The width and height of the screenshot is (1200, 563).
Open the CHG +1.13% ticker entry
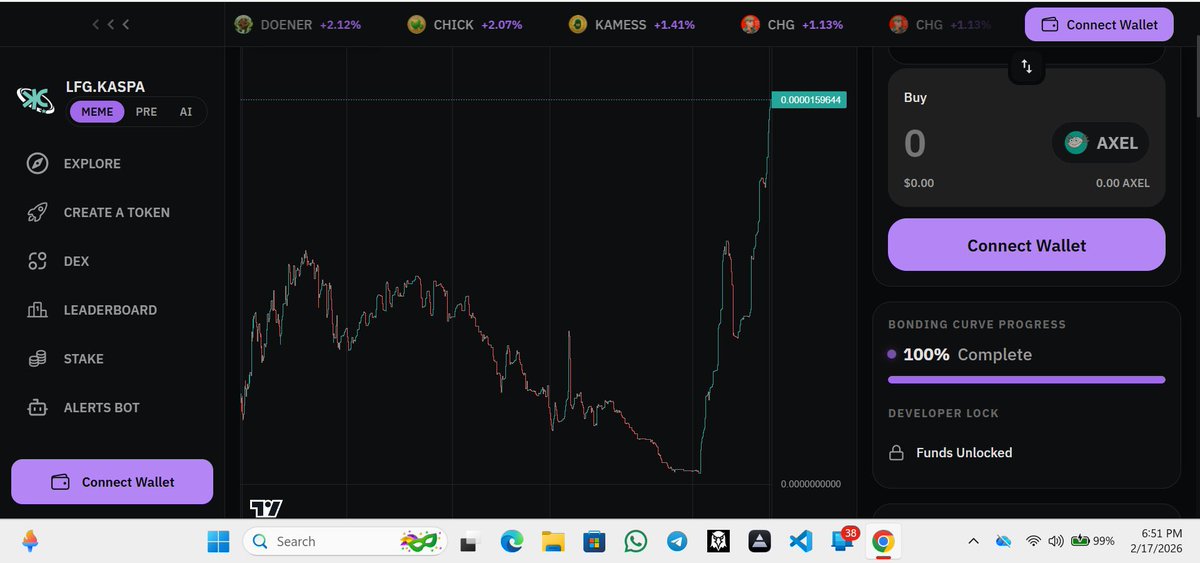tap(792, 24)
